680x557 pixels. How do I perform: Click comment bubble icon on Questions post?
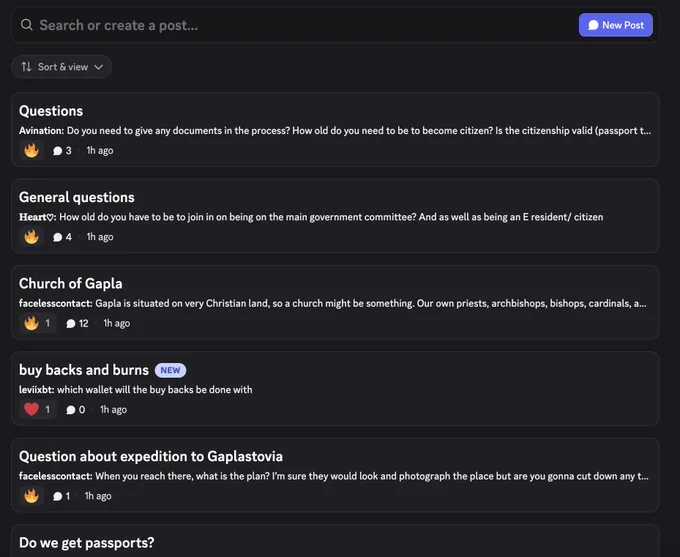pyautogui.click(x=57, y=151)
